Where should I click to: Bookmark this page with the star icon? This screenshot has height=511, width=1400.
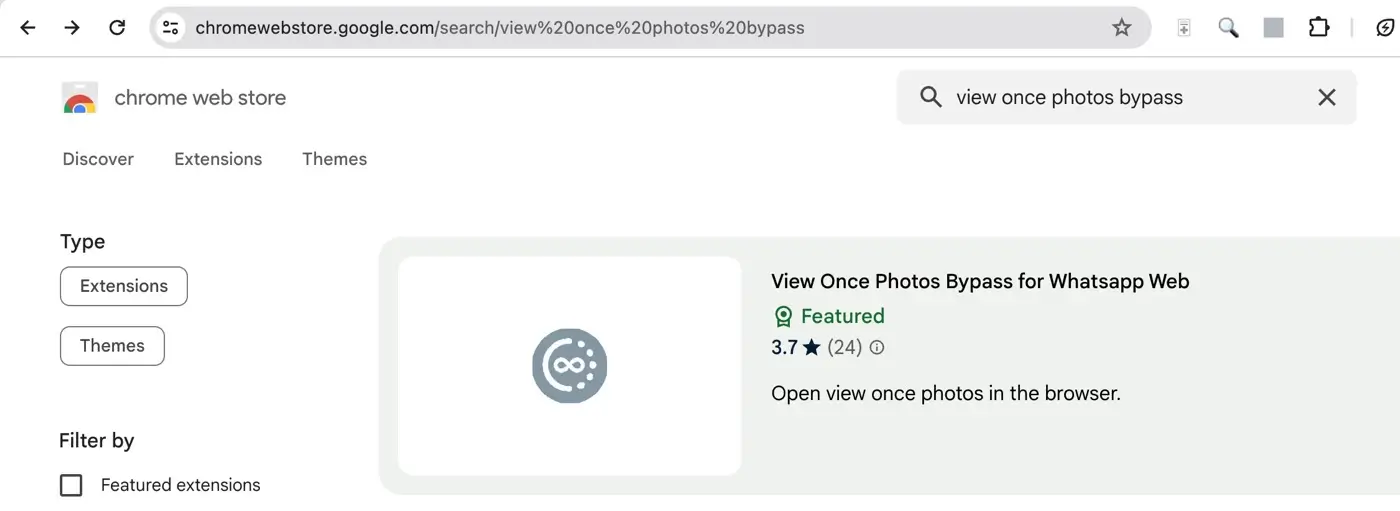1122,28
